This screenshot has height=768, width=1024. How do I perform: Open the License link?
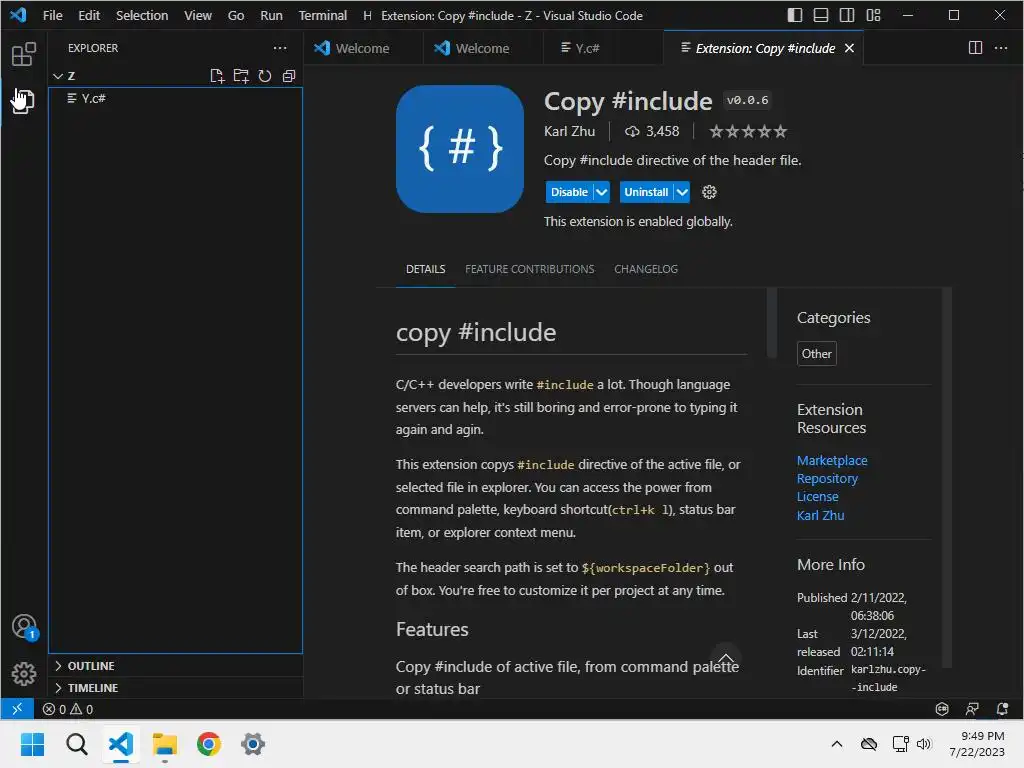817,496
